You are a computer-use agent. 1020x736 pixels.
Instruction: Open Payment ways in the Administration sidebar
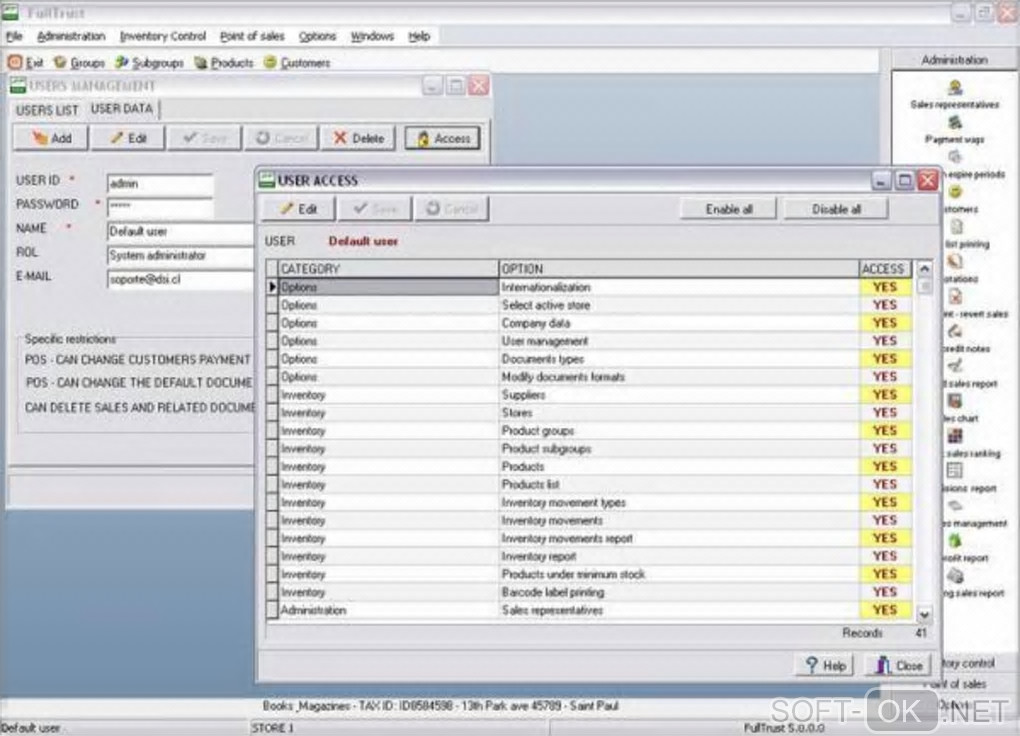pyautogui.click(x=954, y=130)
